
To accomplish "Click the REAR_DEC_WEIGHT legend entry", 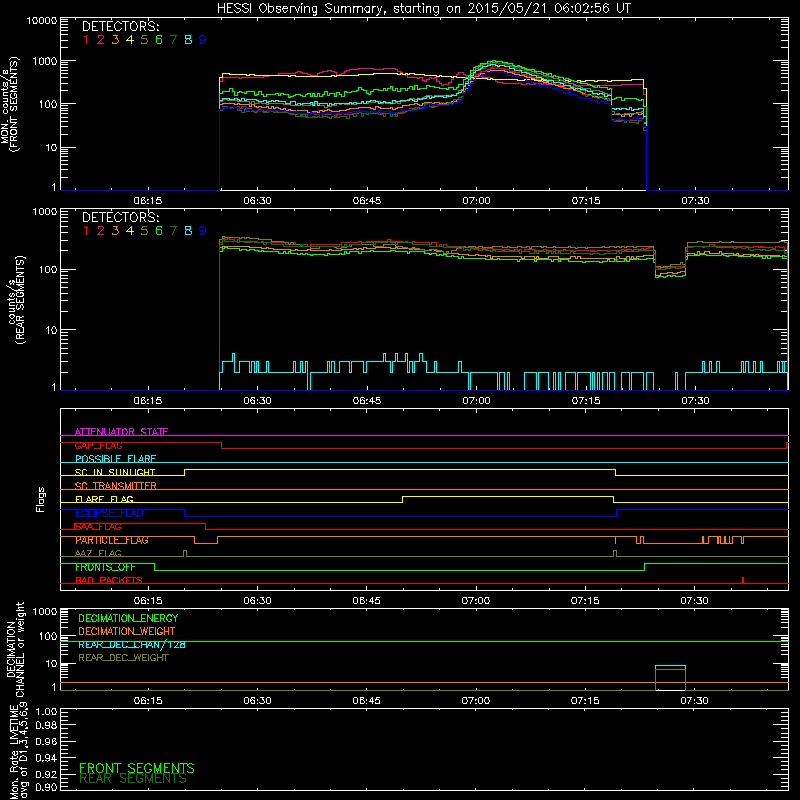I will [123, 658].
